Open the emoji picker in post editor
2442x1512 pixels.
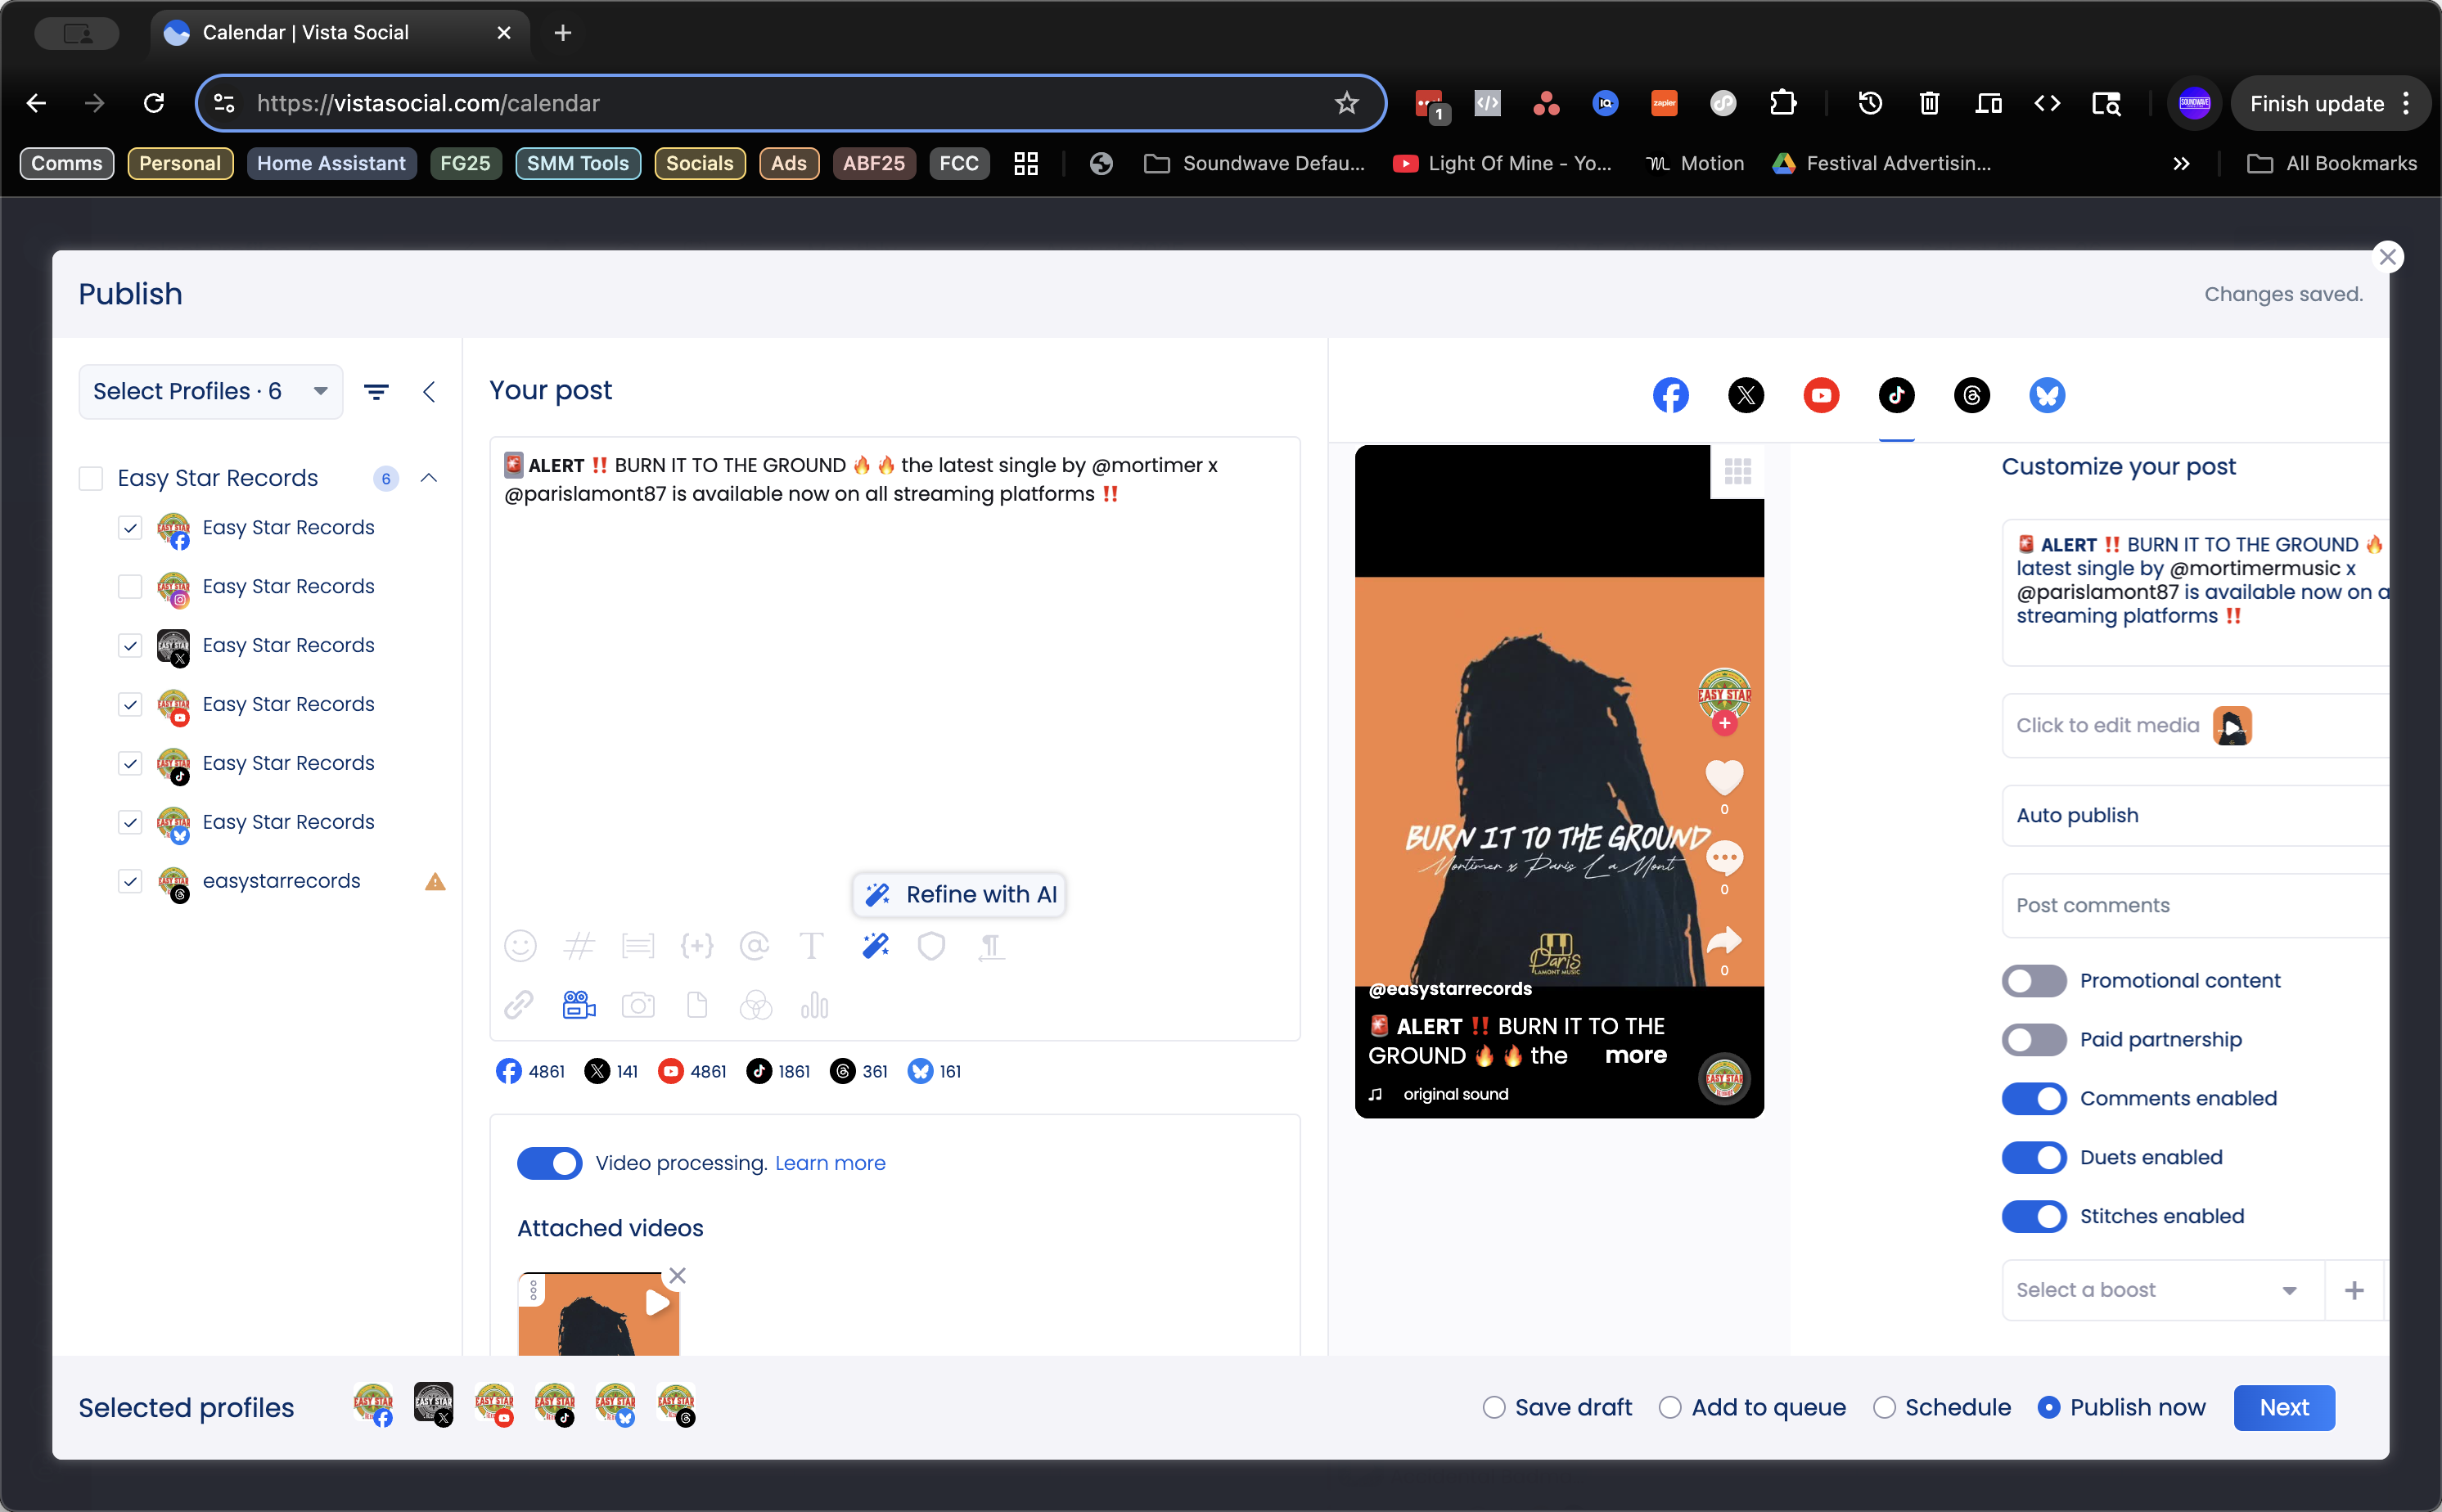coord(520,946)
